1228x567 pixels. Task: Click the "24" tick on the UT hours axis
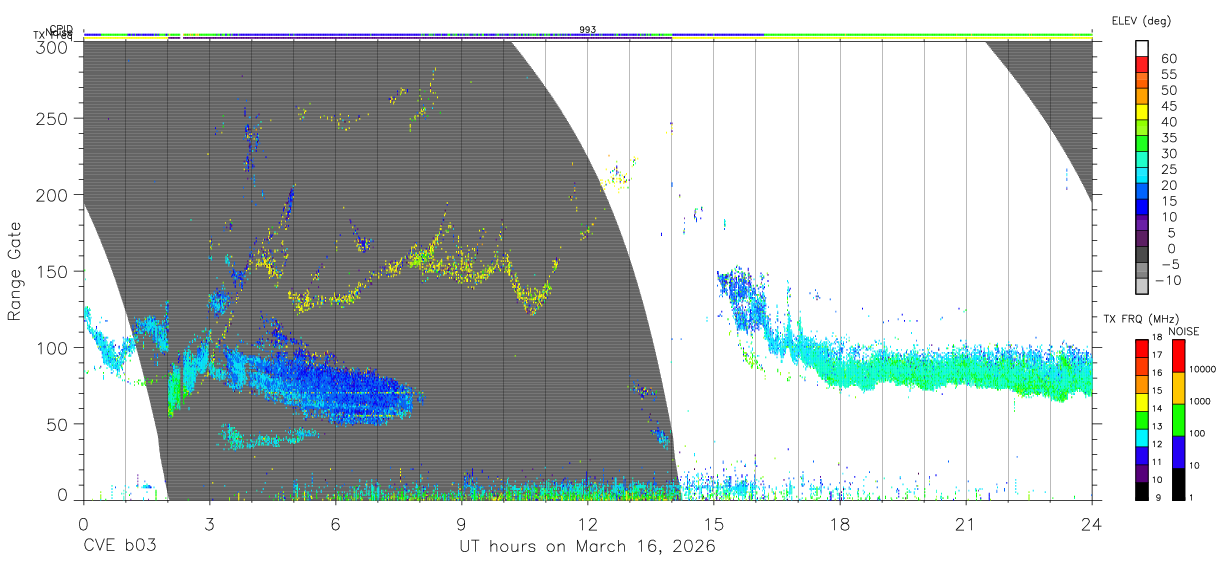click(x=1092, y=523)
